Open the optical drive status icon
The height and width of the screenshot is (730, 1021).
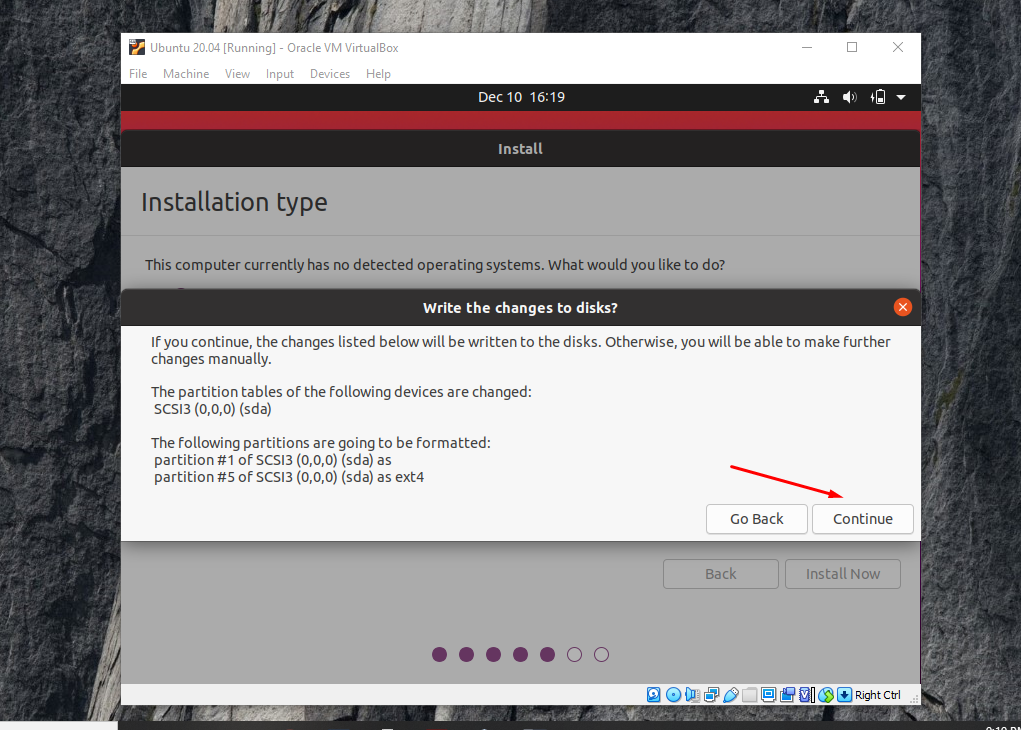click(x=673, y=695)
